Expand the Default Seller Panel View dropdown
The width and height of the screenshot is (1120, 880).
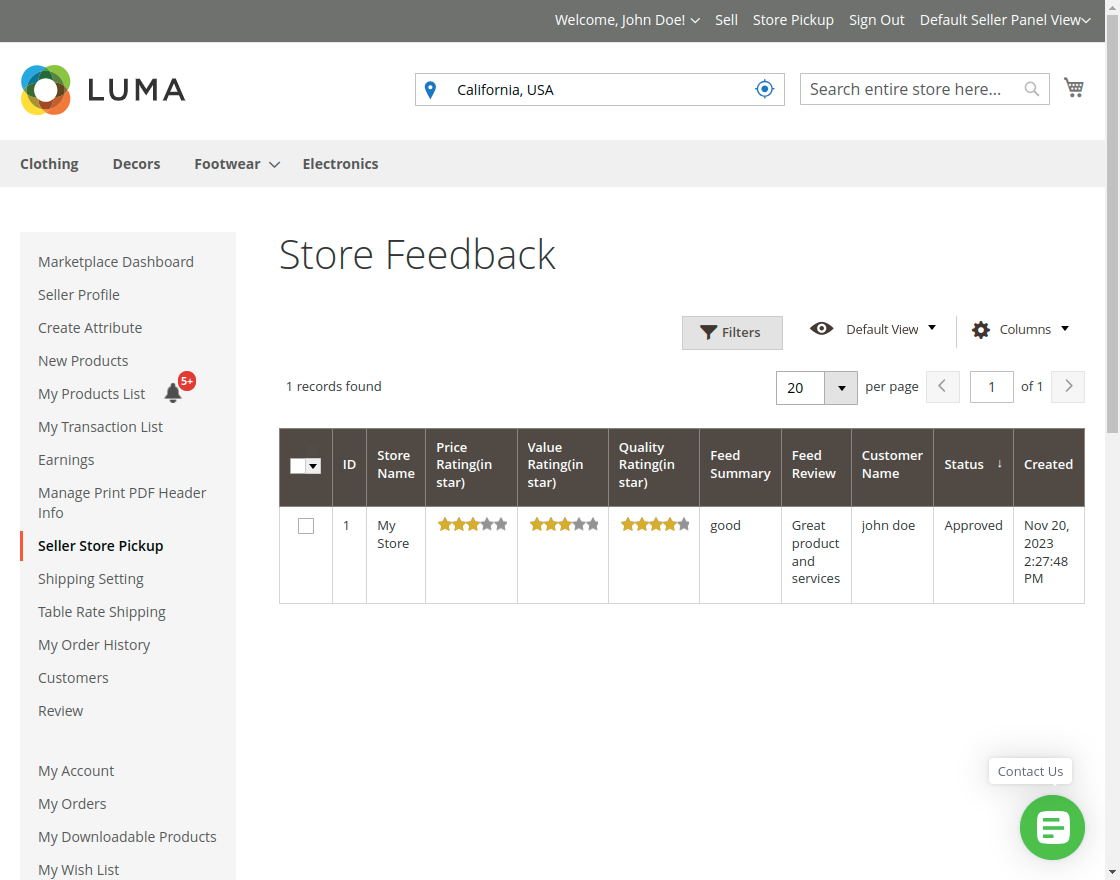click(x=1004, y=19)
